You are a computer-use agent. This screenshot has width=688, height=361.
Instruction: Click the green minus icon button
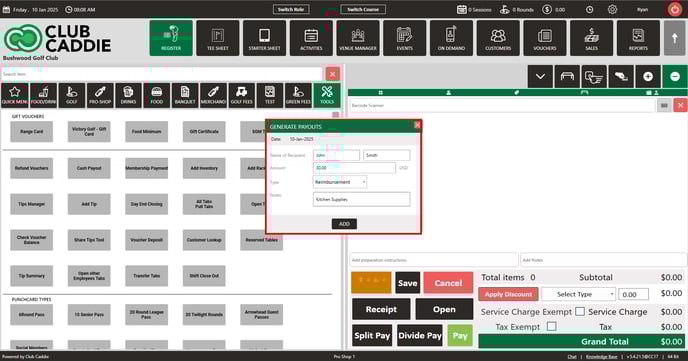(675, 77)
